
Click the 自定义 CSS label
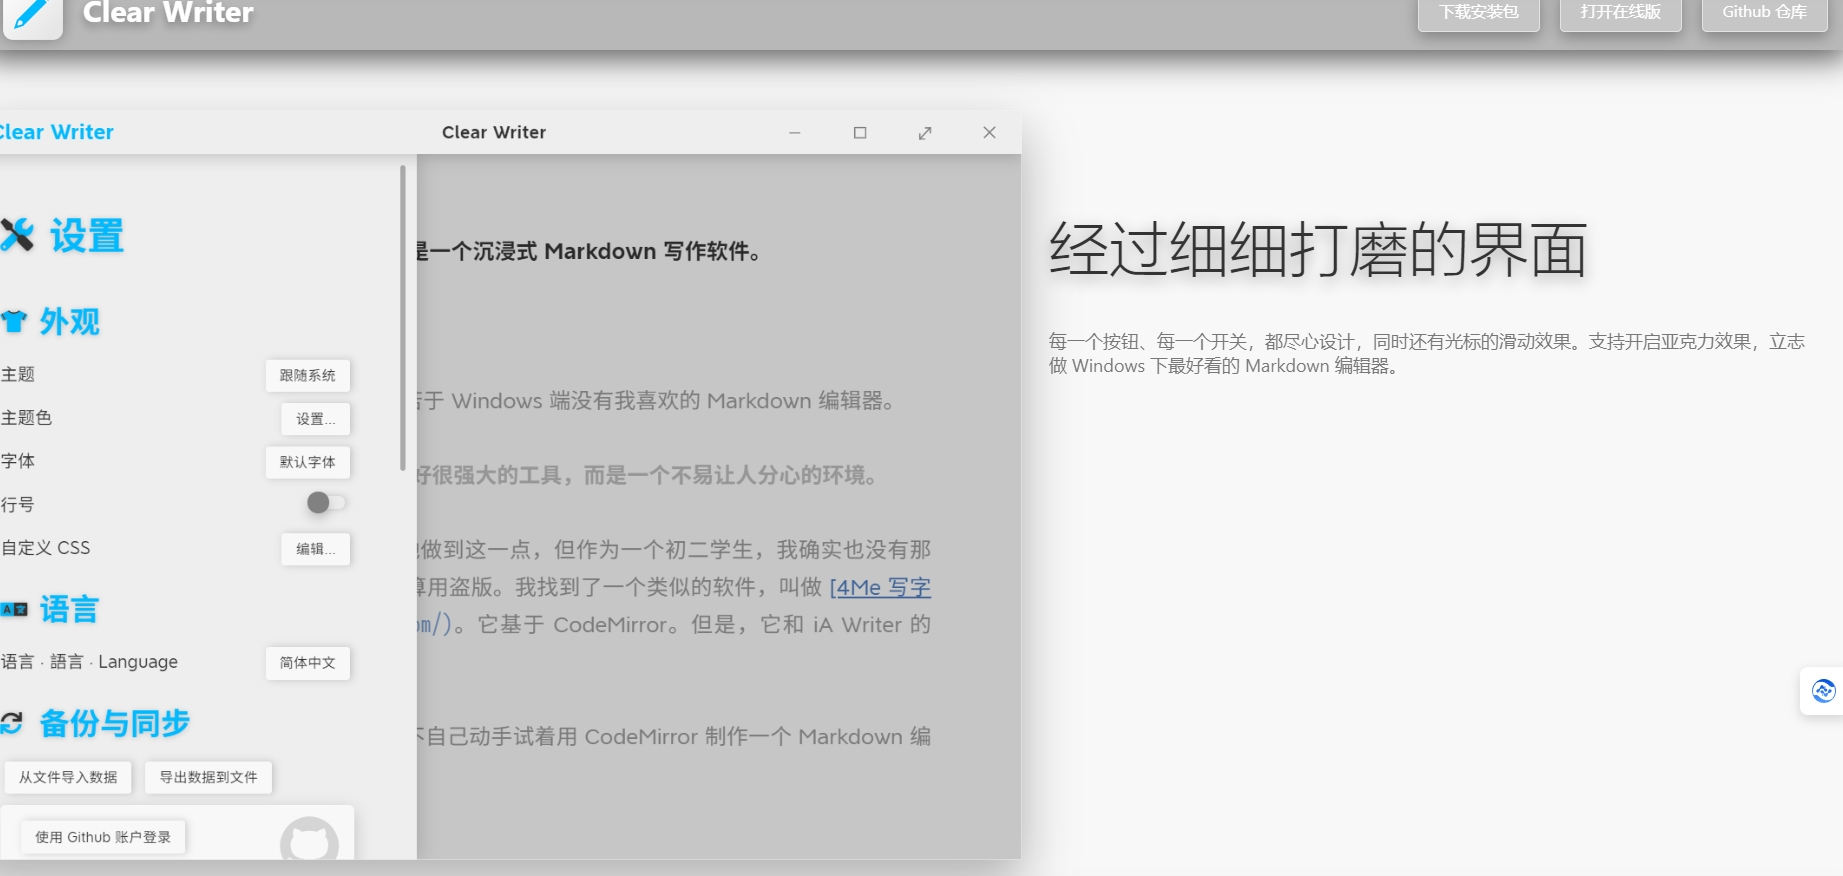pyautogui.click(x=46, y=548)
